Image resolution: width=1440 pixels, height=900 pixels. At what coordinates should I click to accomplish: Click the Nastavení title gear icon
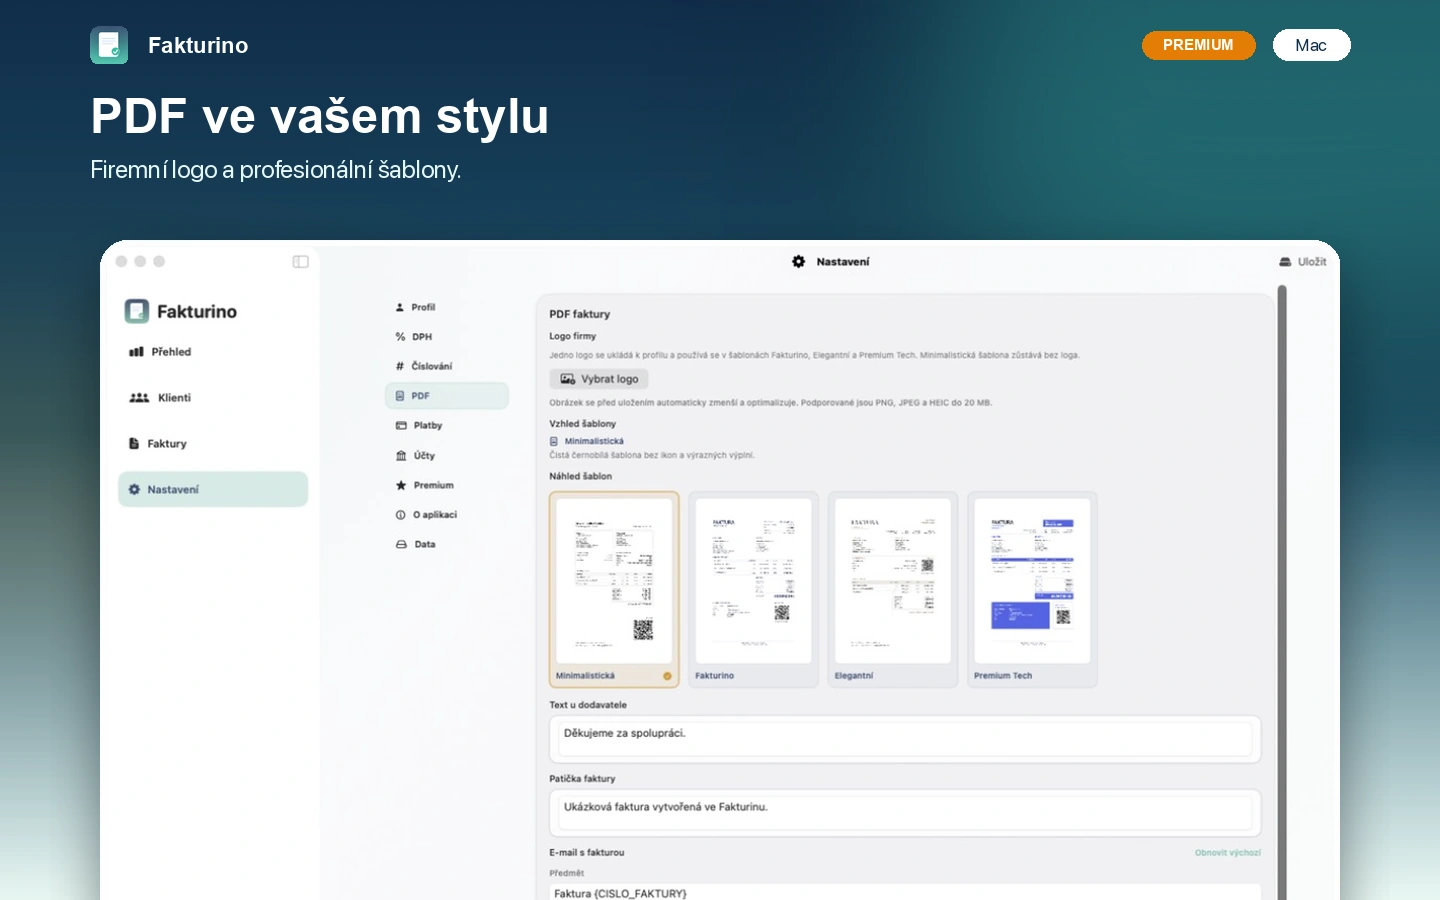click(x=798, y=262)
